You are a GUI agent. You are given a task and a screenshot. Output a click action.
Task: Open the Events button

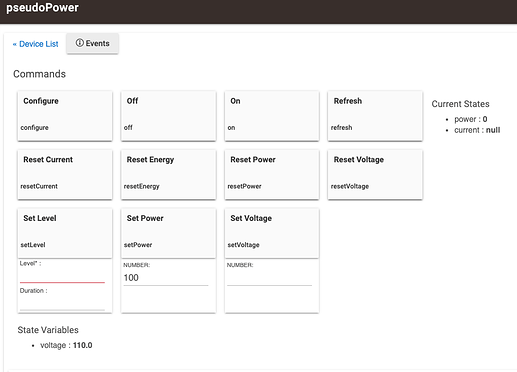point(92,43)
